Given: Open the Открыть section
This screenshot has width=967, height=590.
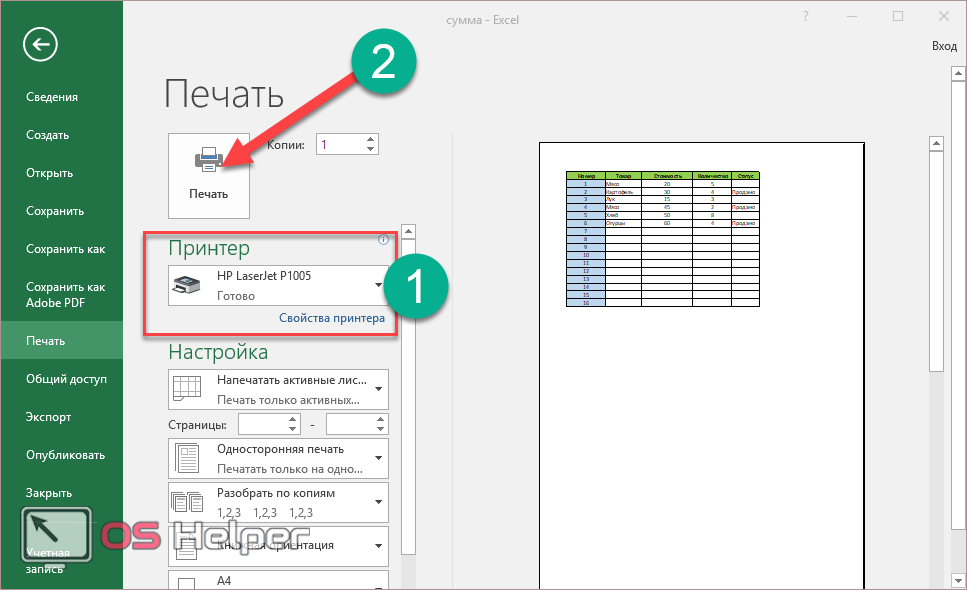Looking at the screenshot, I should click(49, 173).
